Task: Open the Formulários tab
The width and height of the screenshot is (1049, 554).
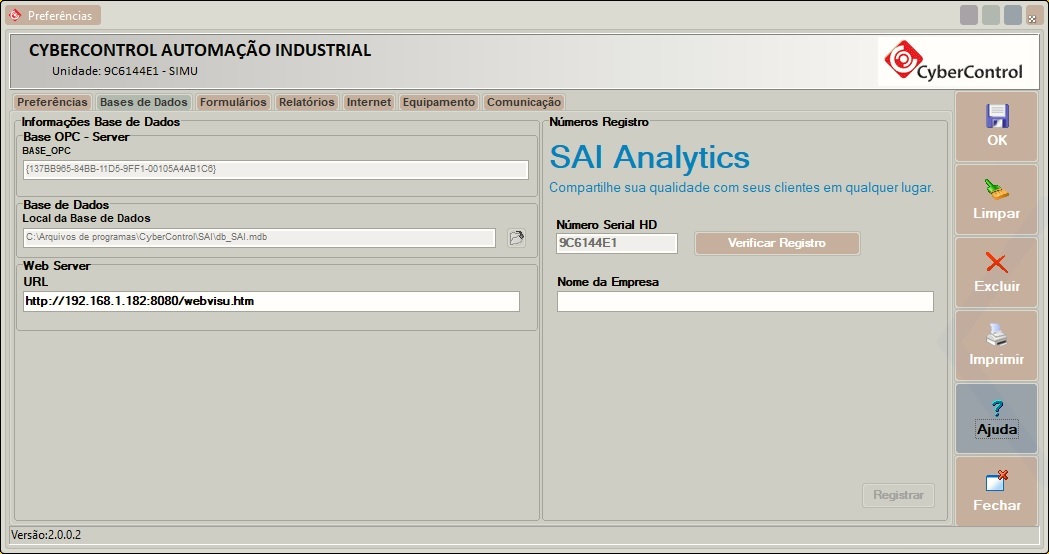Action: [x=233, y=102]
